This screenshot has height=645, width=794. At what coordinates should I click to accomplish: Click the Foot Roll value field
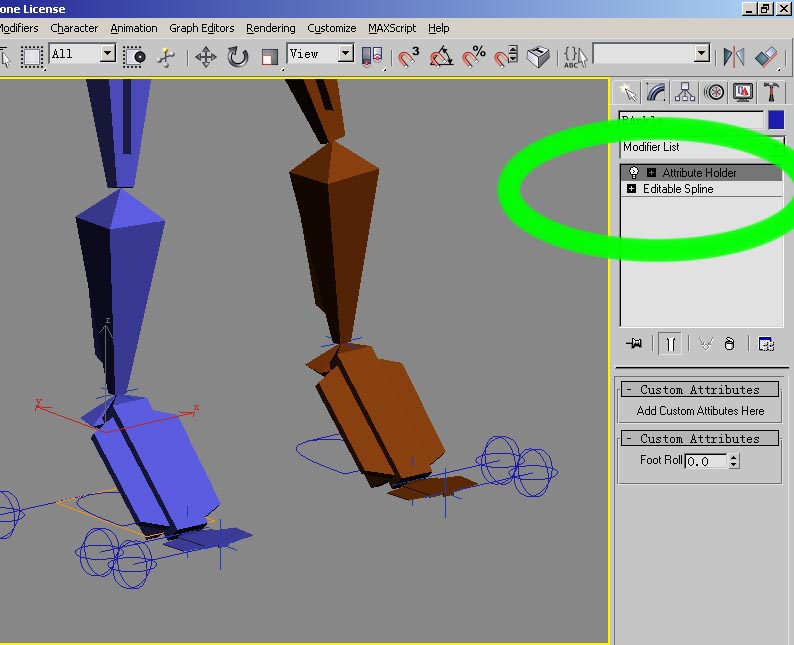click(x=706, y=461)
